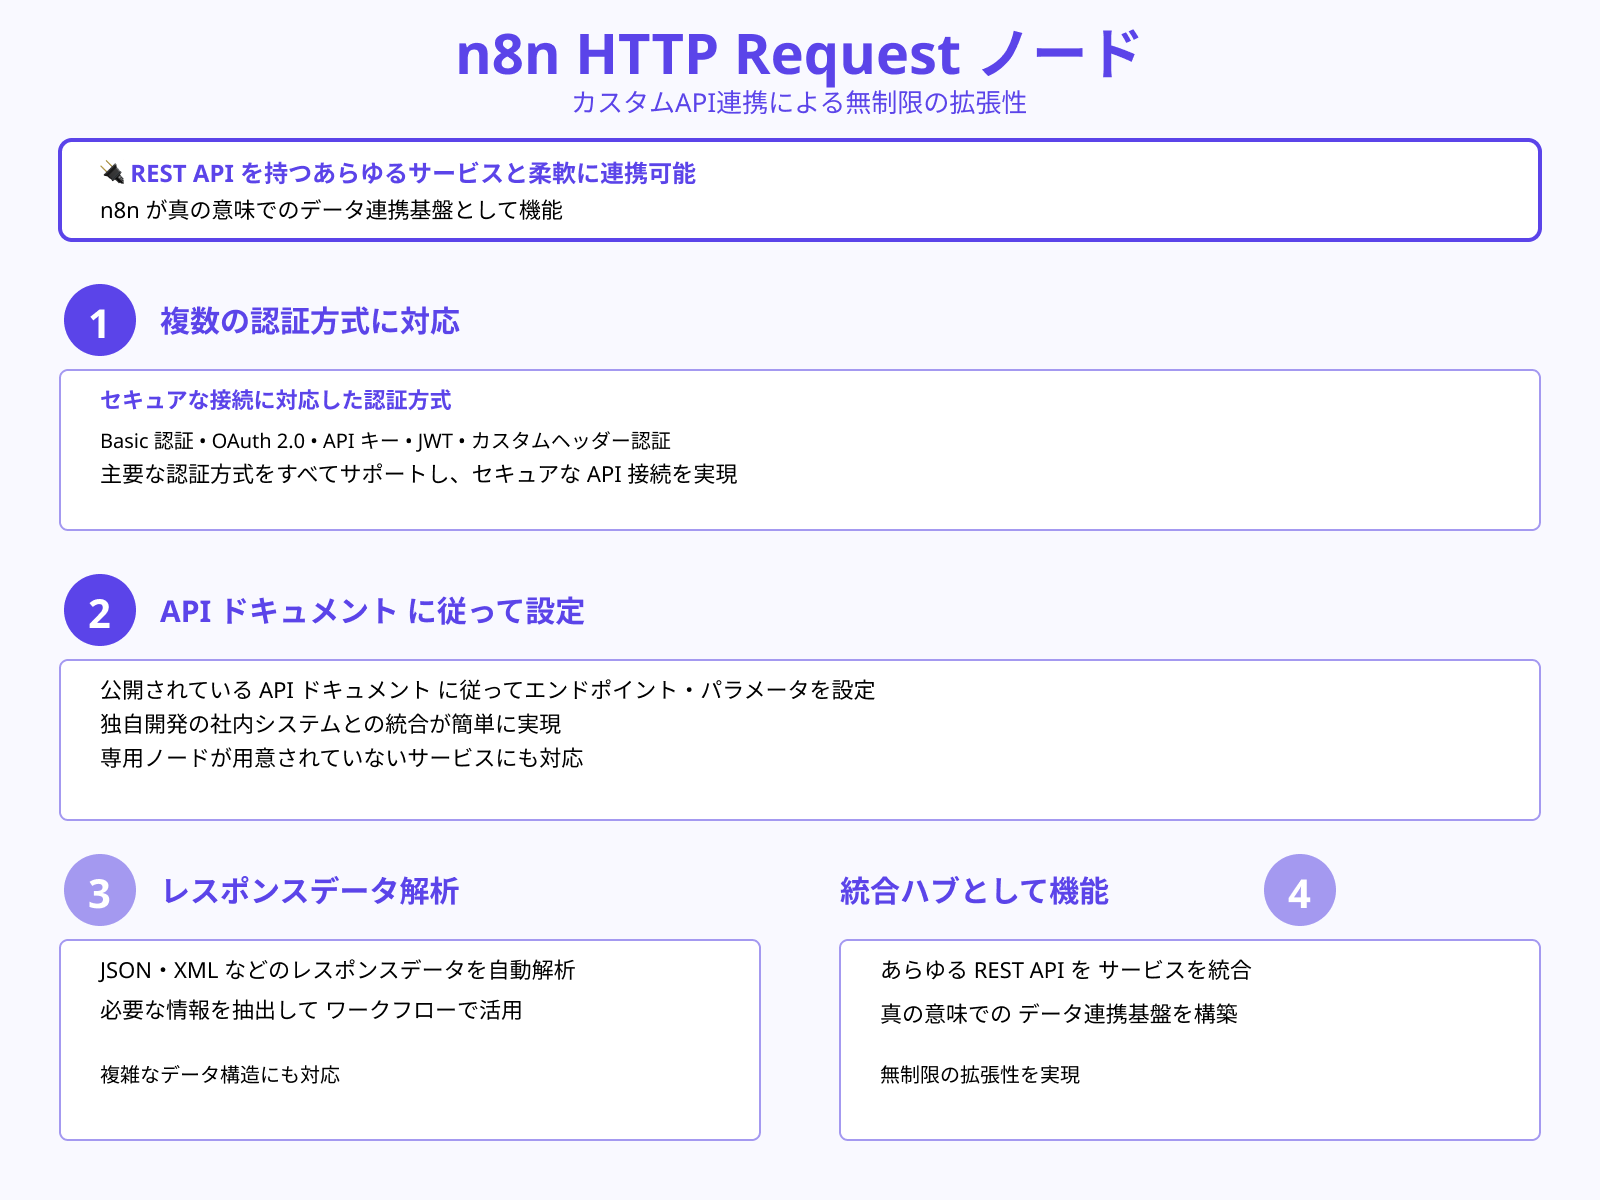Viewport: 1600px width, 1200px height.
Task: Click the heading API ドキュメント に従って設定
Action: coord(374,612)
